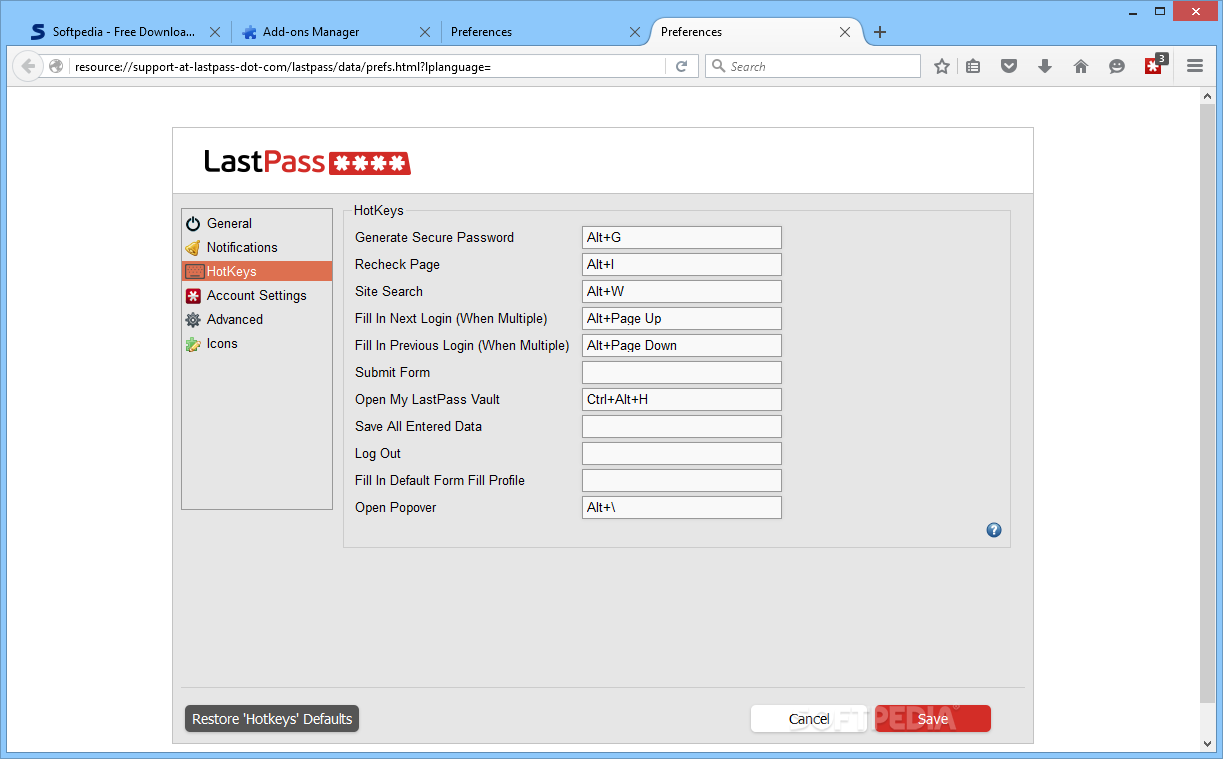Click the Open Popover label
The image size is (1223, 759).
pos(396,507)
